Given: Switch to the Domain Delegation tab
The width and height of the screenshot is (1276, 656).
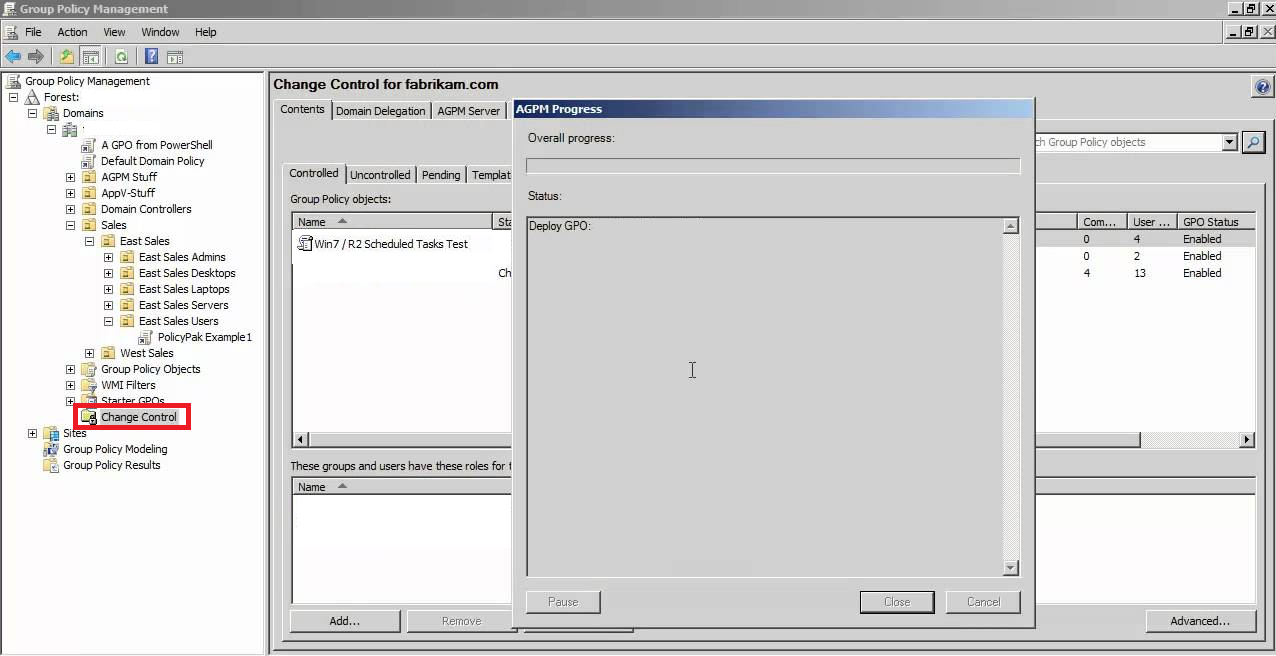Looking at the screenshot, I should [x=380, y=111].
